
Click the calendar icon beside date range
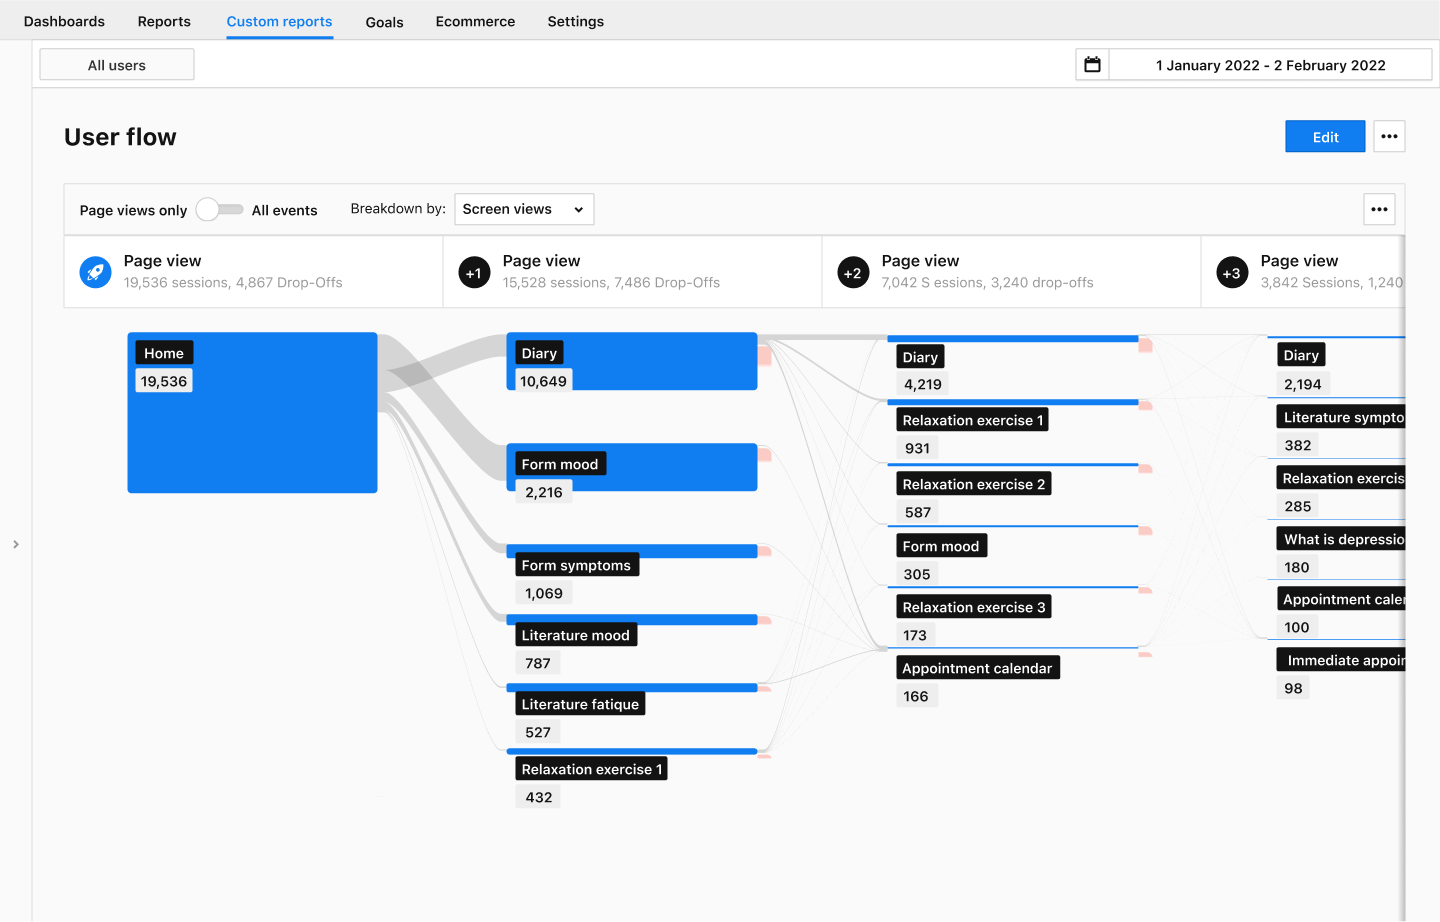[1092, 65]
